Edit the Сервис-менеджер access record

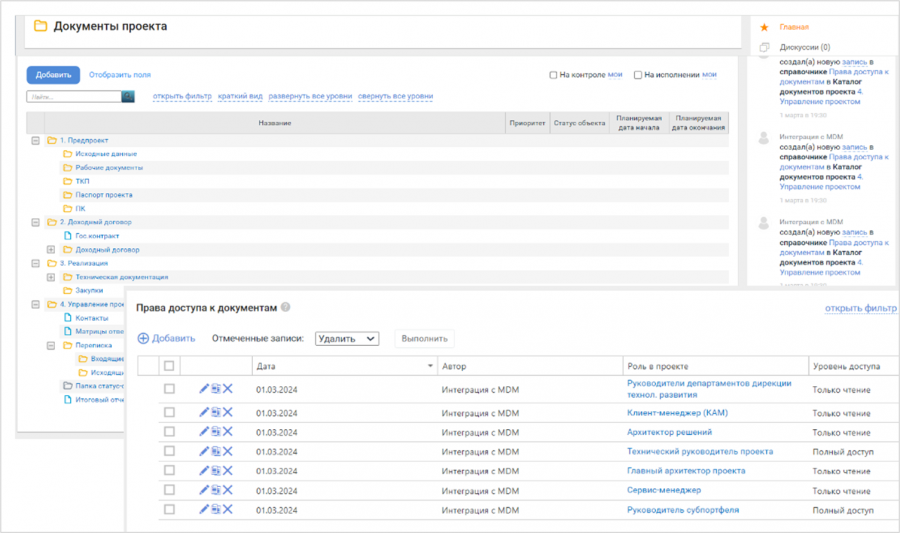204,490
